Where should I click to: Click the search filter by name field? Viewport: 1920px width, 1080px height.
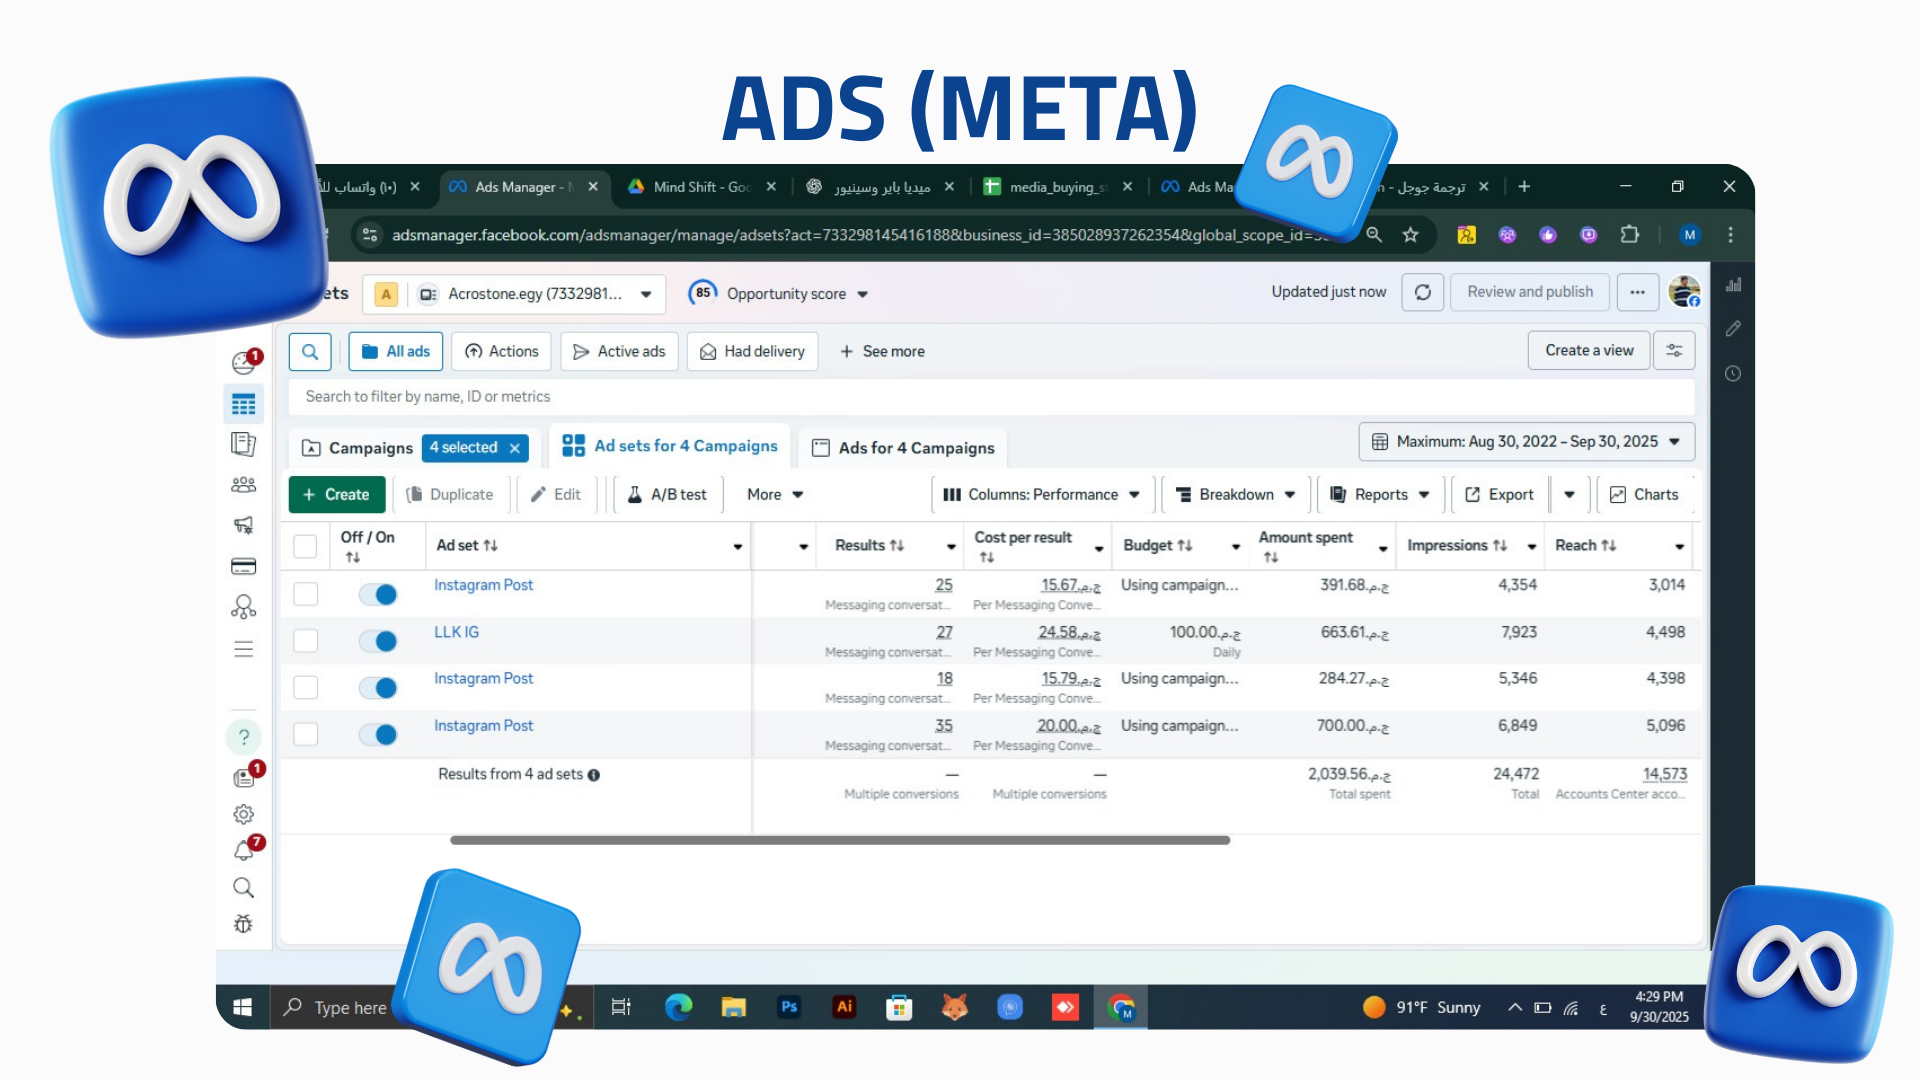pos(990,396)
